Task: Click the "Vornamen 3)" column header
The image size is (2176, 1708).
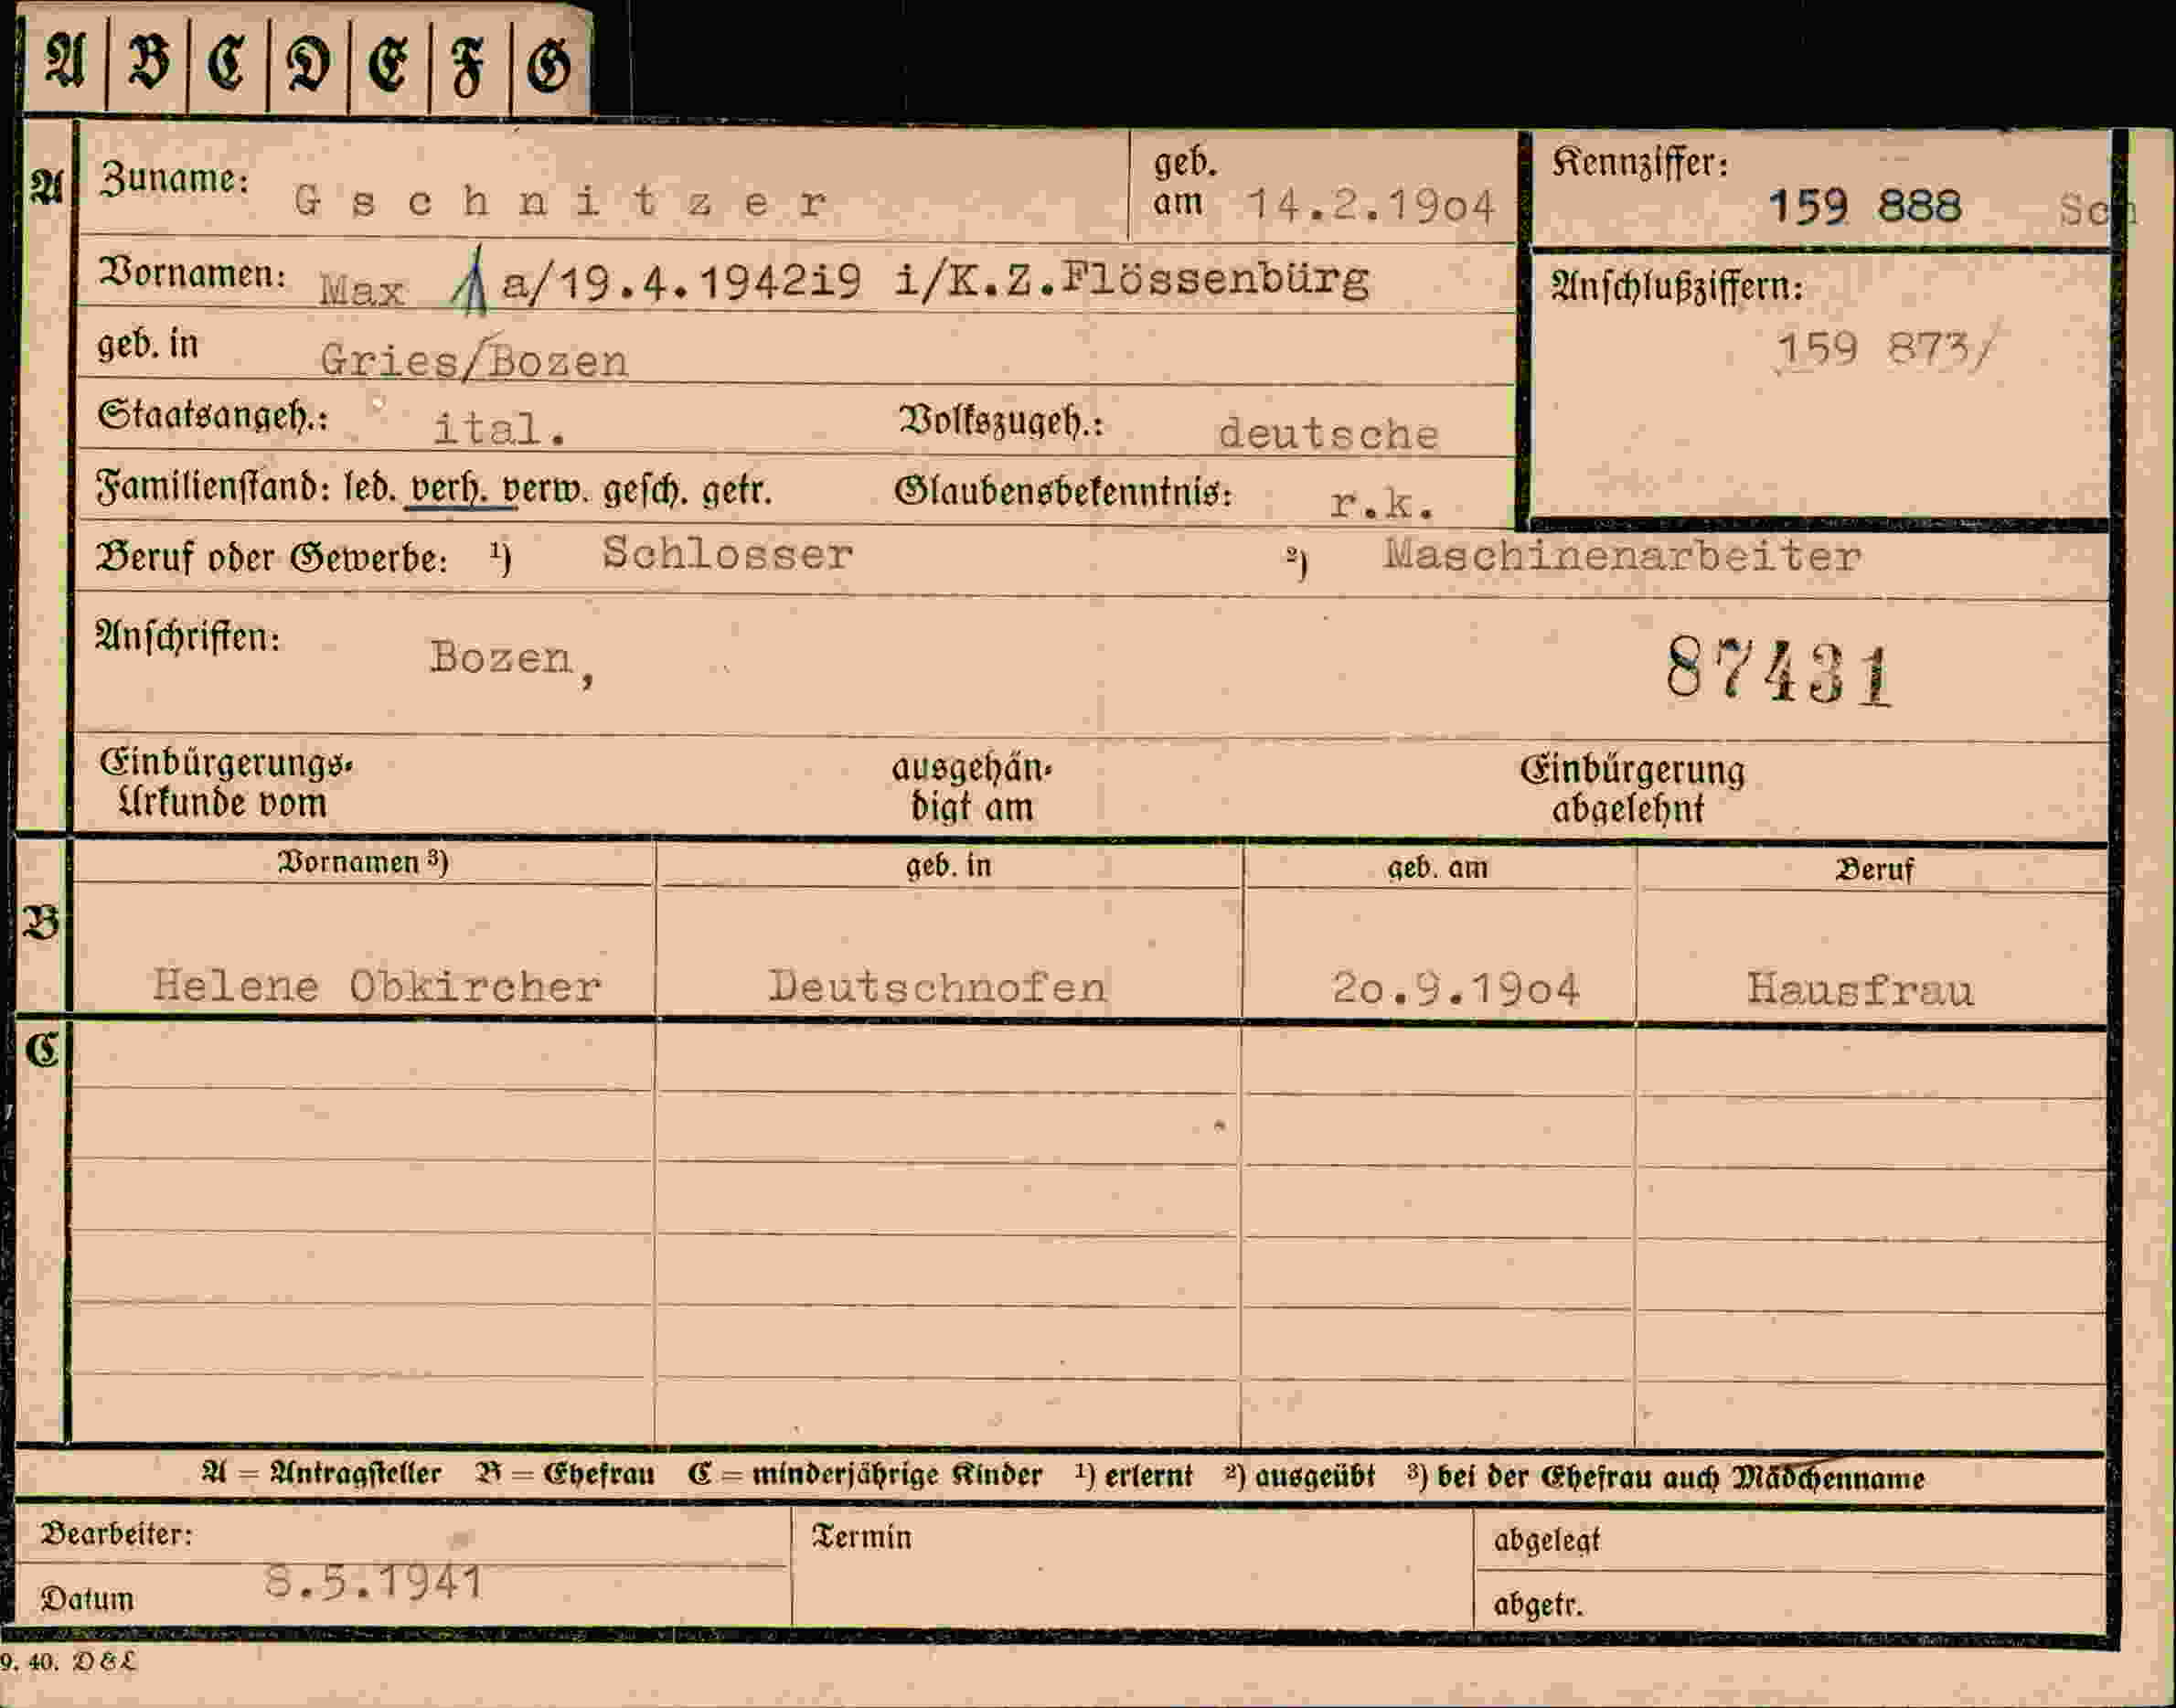Action: tap(363, 862)
